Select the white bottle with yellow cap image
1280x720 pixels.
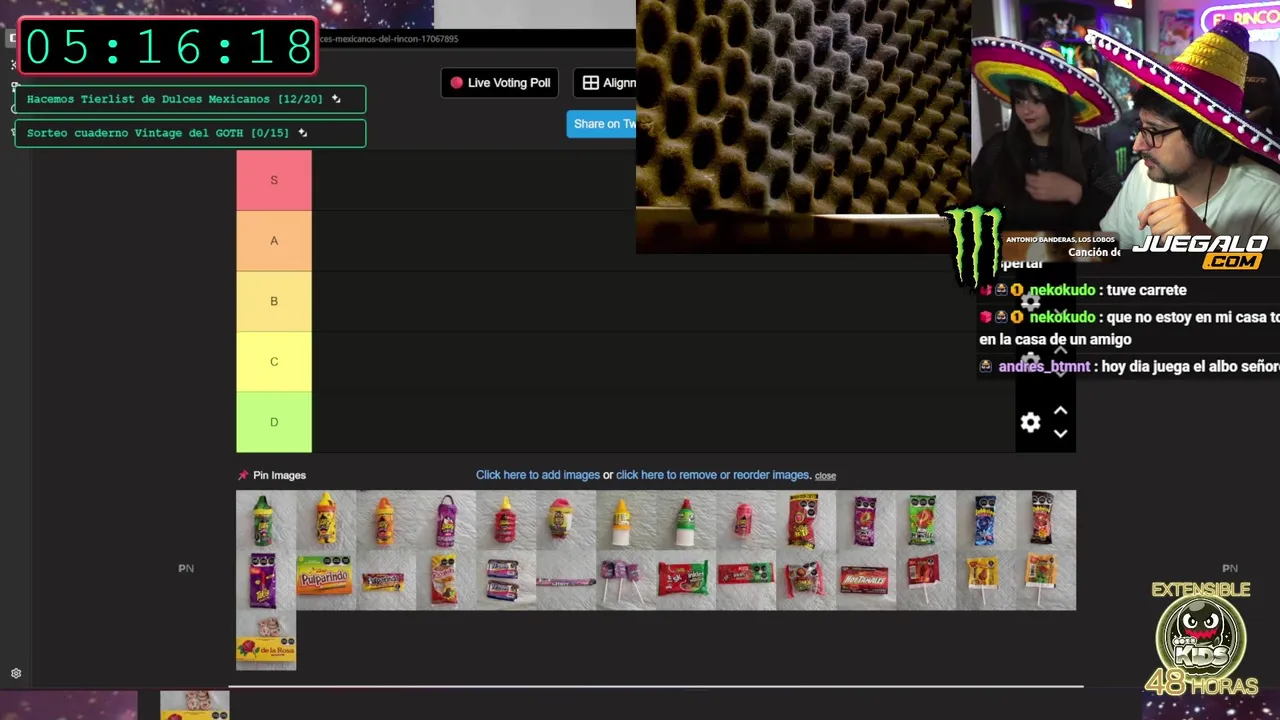626,520
